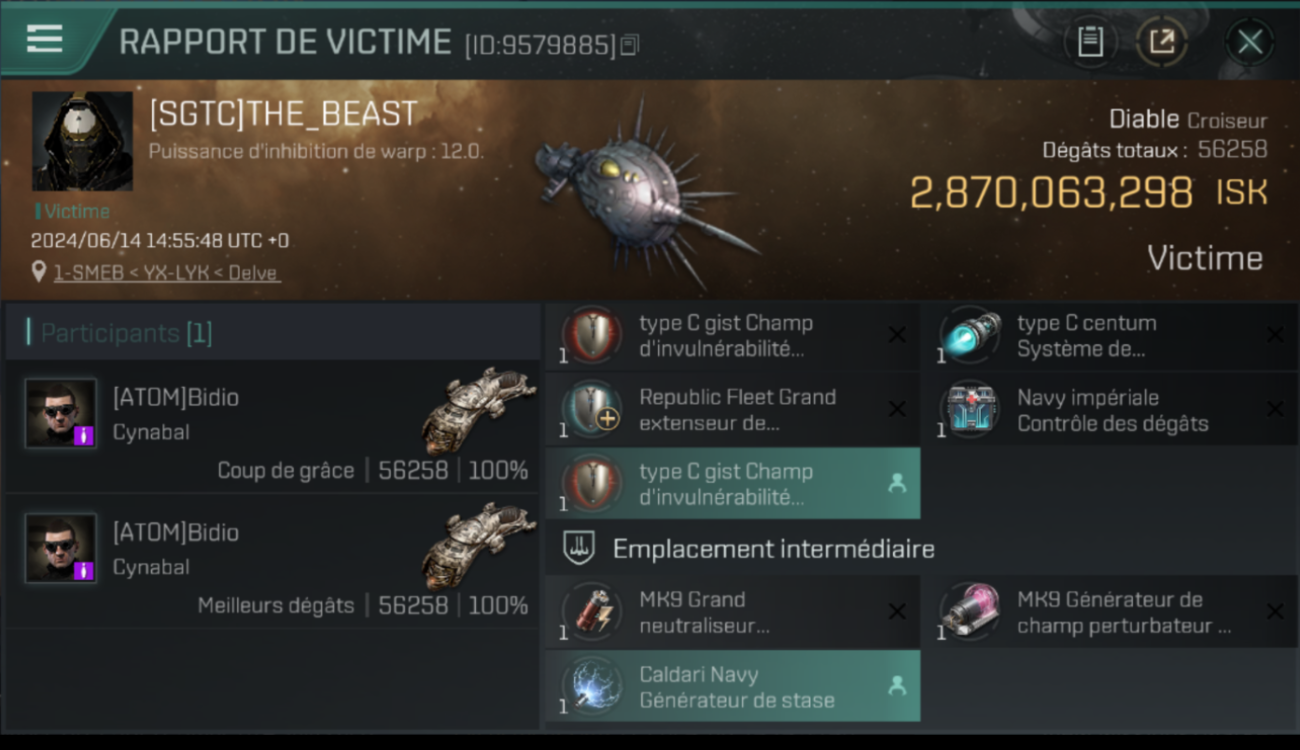Copy the report ID with the copy icon
The width and height of the screenshot is (1300, 750).
point(630,45)
